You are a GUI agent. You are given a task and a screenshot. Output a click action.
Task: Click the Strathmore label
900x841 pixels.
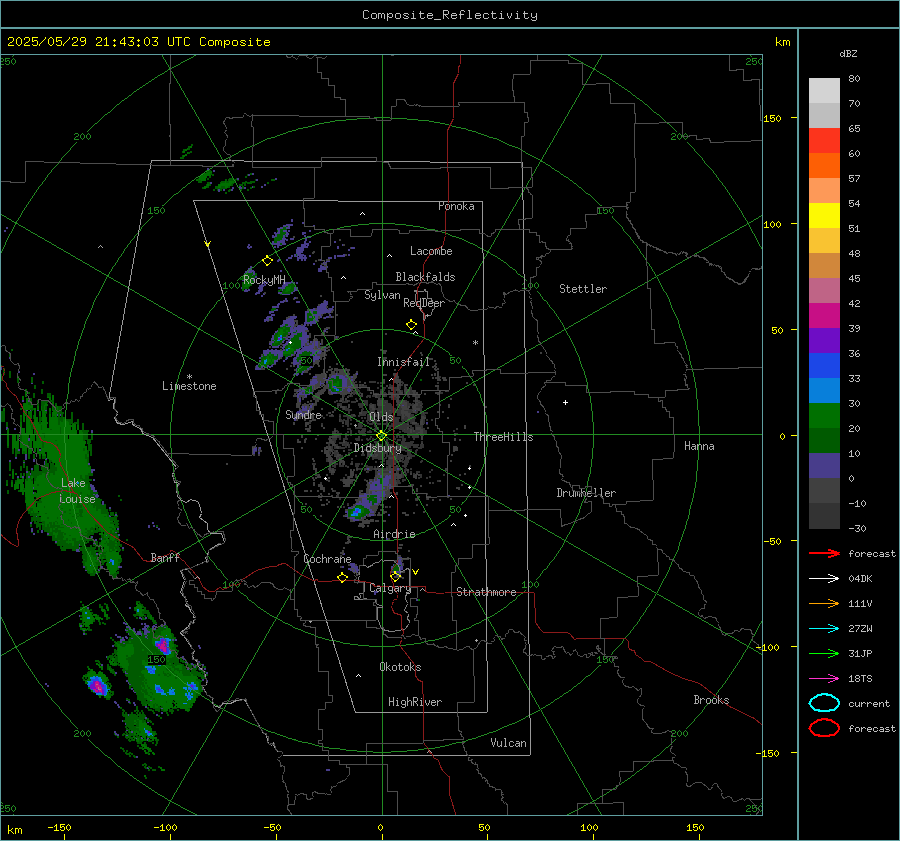(486, 592)
